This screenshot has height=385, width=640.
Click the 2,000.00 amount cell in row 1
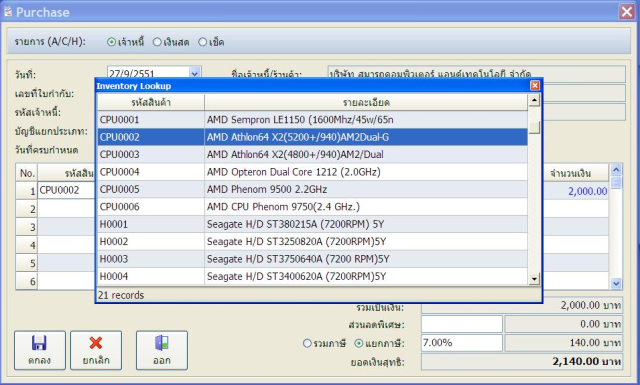click(576, 191)
